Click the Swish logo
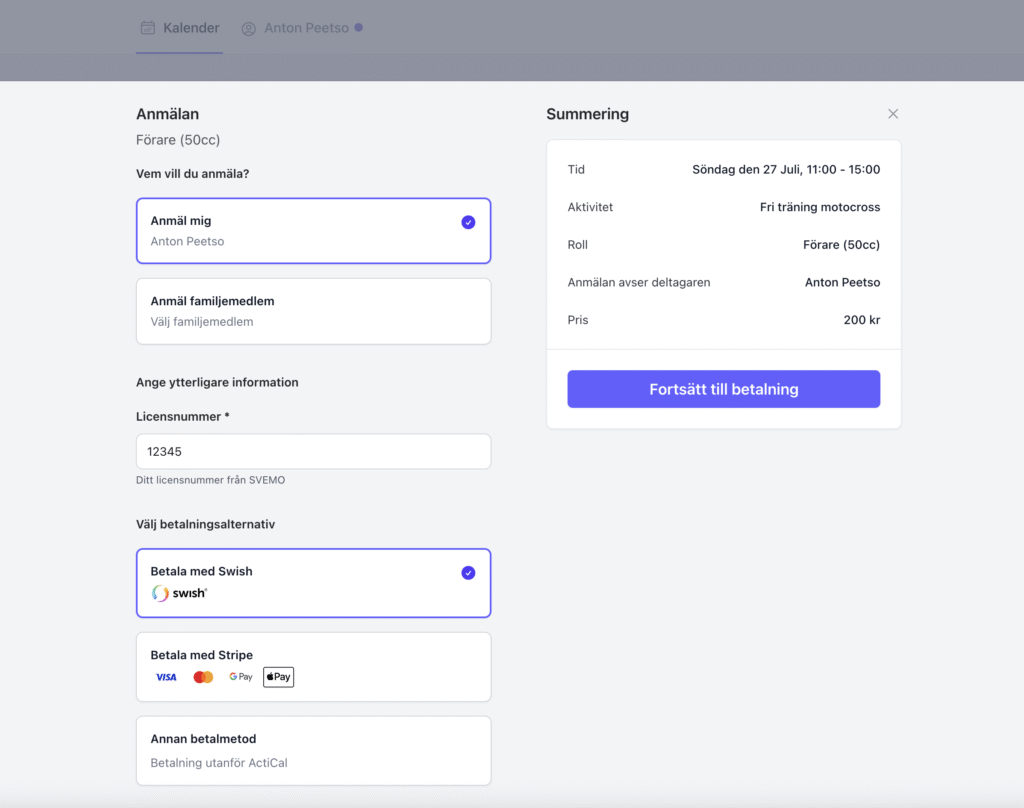This screenshot has height=808, width=1024. (180, 593)
